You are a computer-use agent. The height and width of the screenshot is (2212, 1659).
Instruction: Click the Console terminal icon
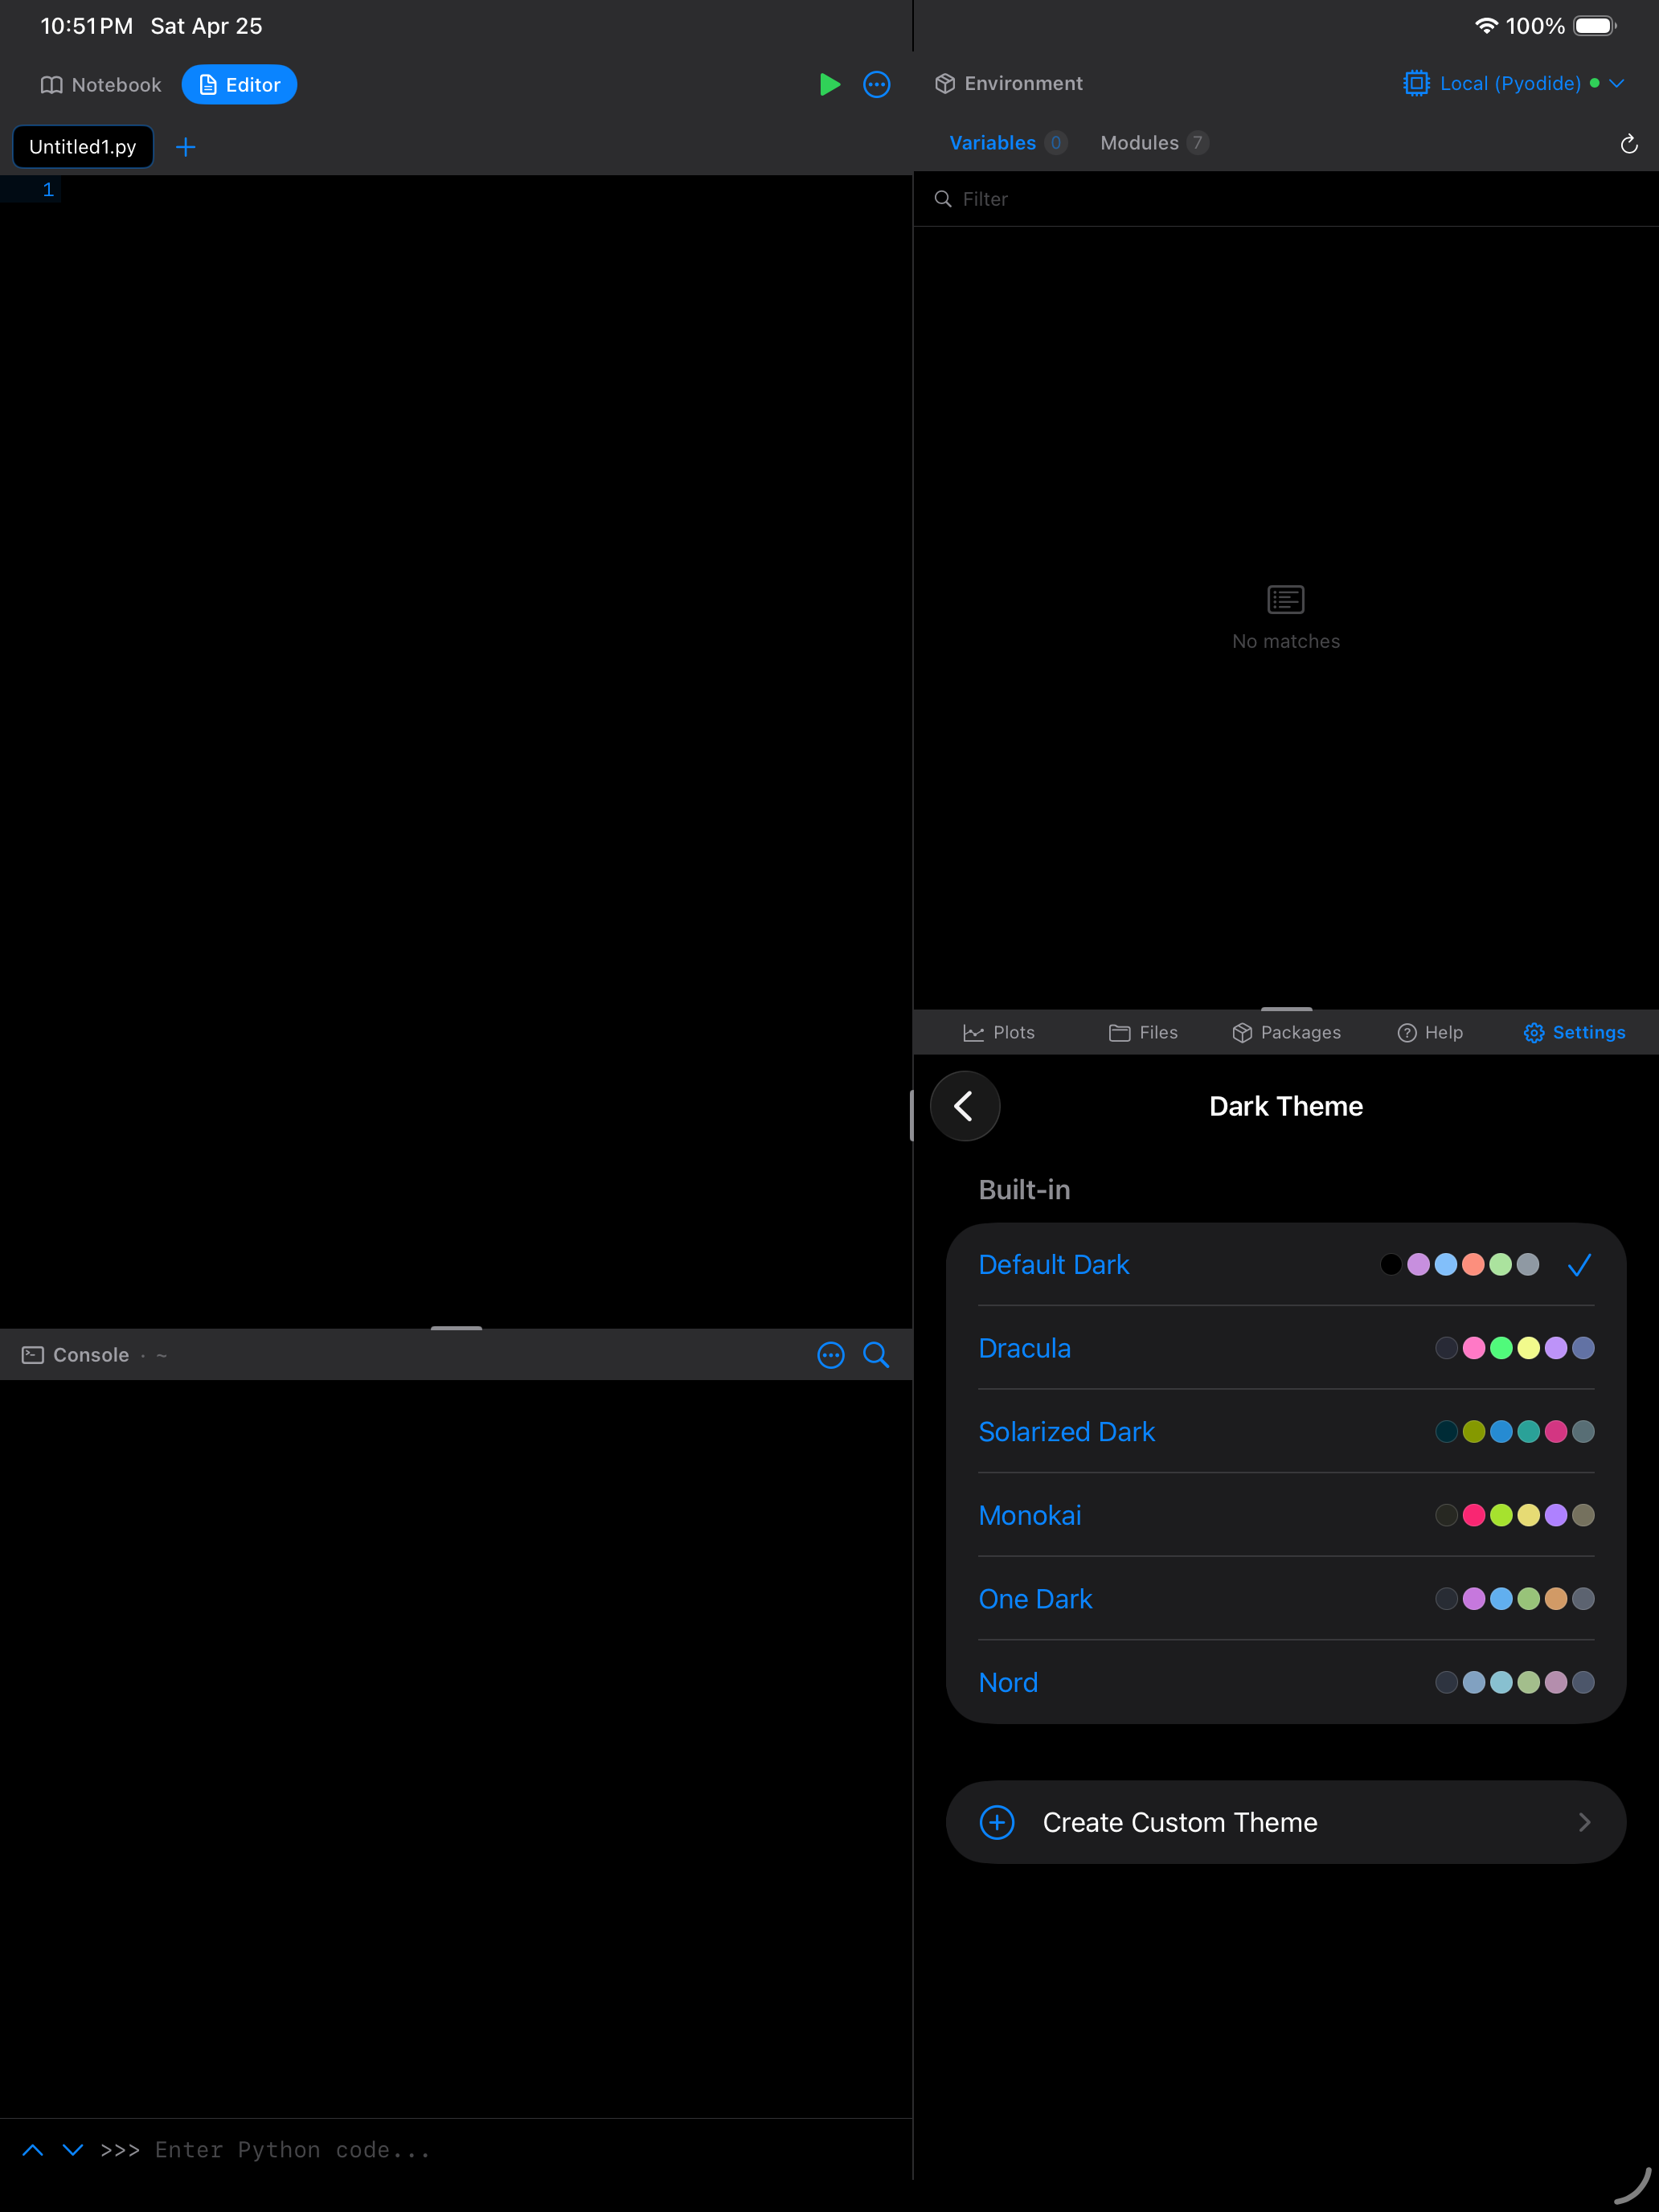[33, 1355]
